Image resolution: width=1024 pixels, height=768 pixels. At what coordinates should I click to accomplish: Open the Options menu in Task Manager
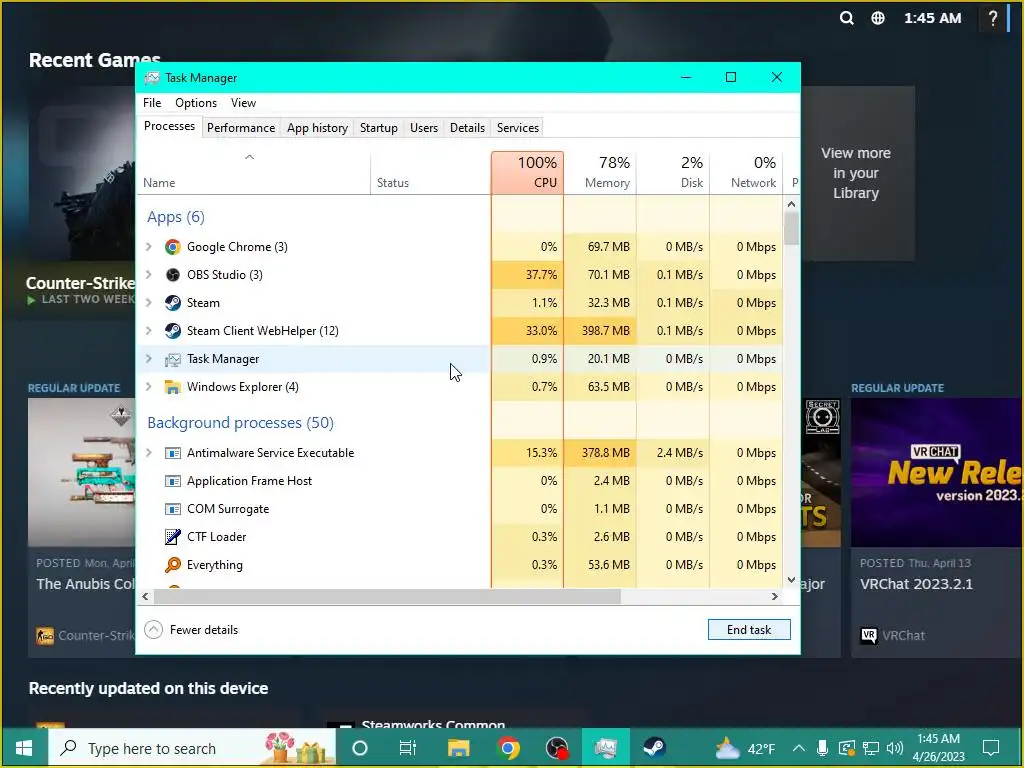[x=196, y=103]
